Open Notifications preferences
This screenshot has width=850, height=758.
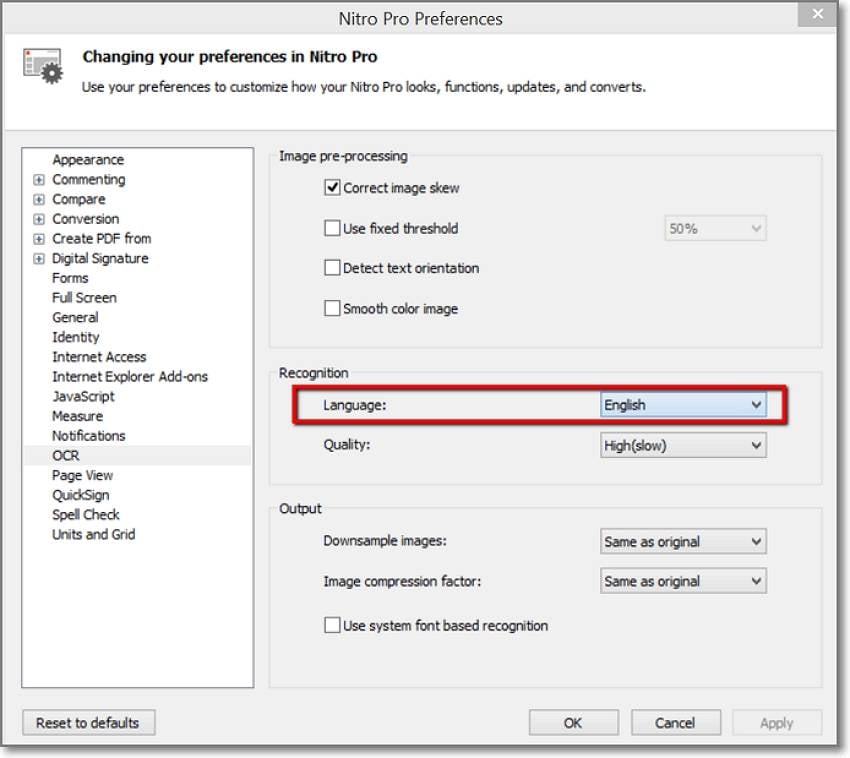[x=88, y=436]
